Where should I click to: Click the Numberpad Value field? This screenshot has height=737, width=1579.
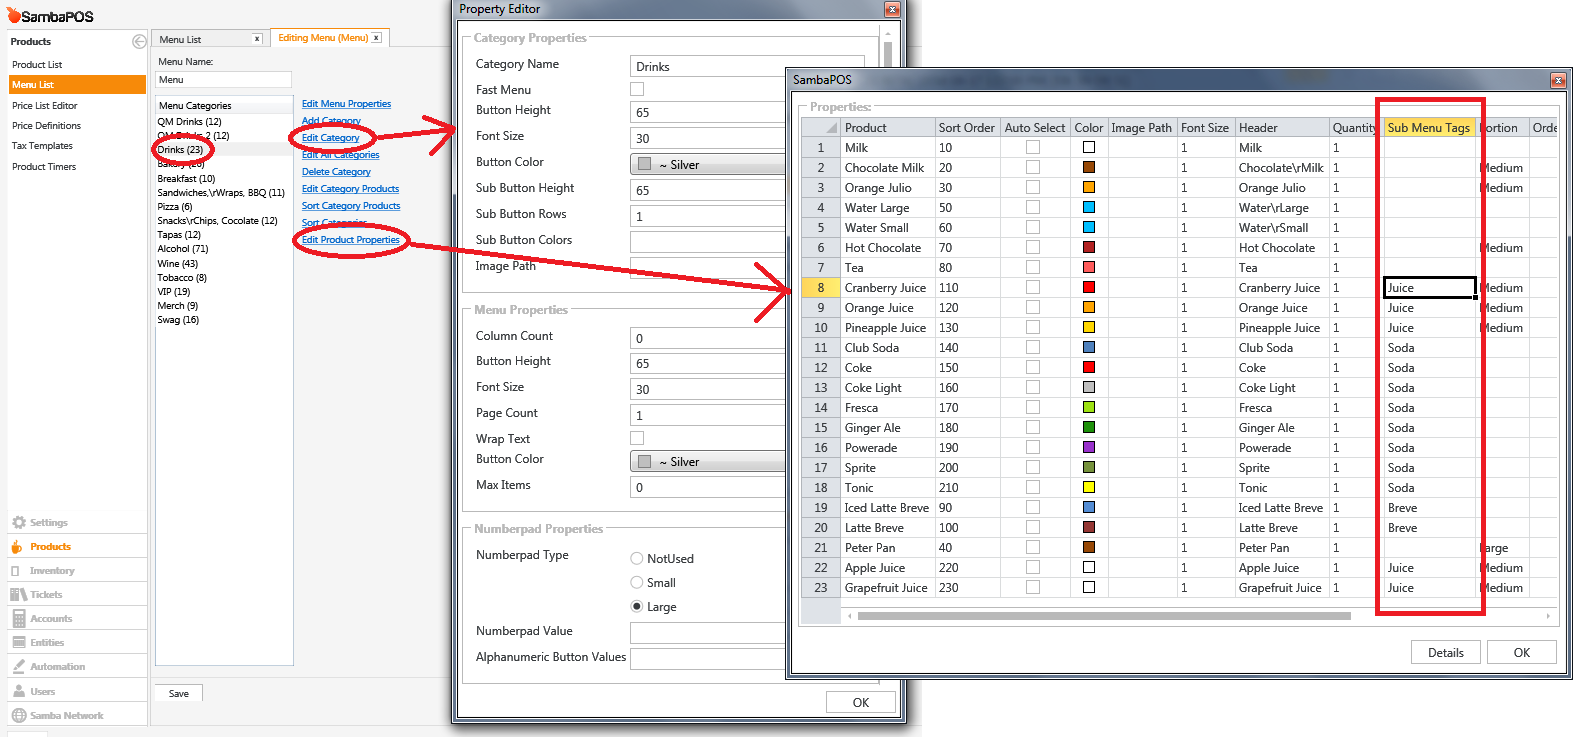click(x=709, y=632)
